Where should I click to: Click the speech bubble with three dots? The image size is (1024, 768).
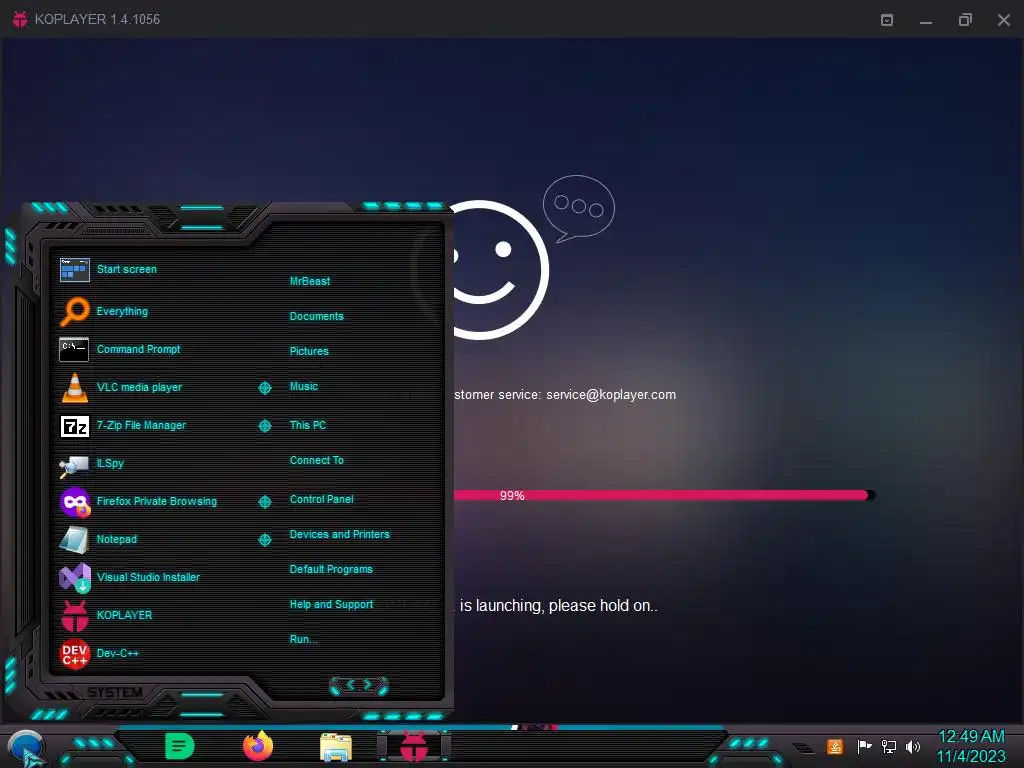pos(579,208)
